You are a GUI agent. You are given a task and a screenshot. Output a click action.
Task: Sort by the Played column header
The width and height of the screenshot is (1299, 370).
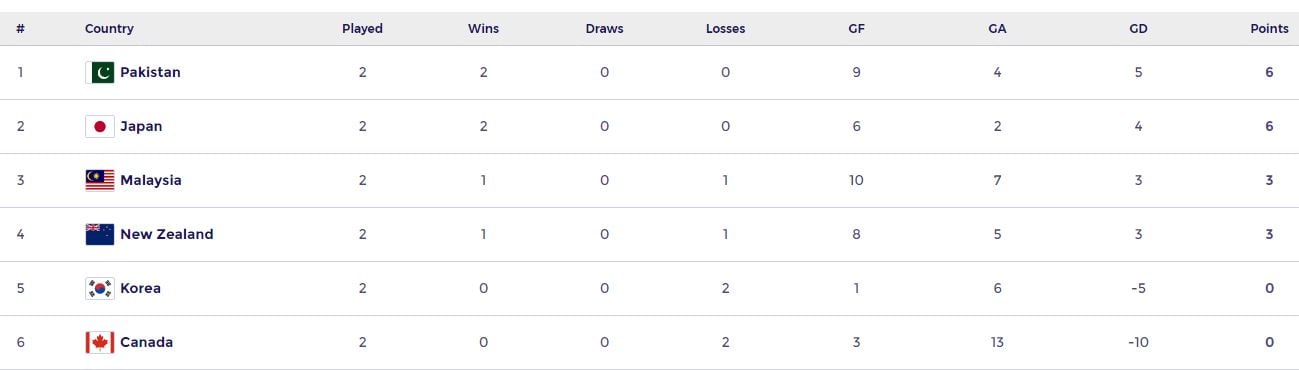click(x=362, y=29)
